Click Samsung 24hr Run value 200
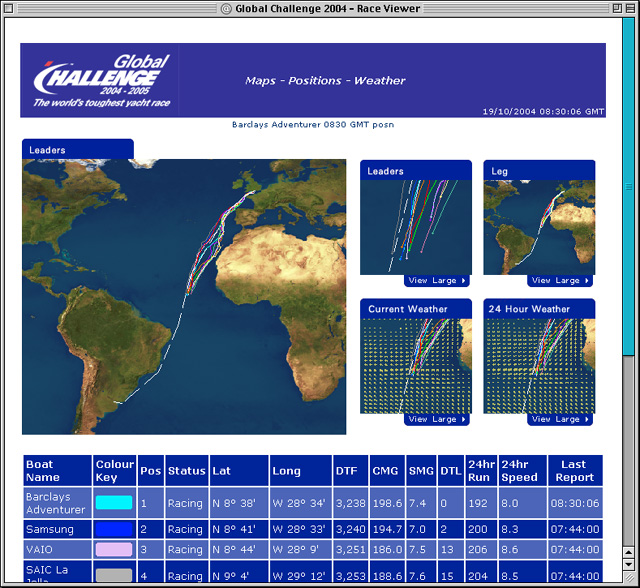The height and width of the screenshot is (588, 640). (x=478, y=530)
